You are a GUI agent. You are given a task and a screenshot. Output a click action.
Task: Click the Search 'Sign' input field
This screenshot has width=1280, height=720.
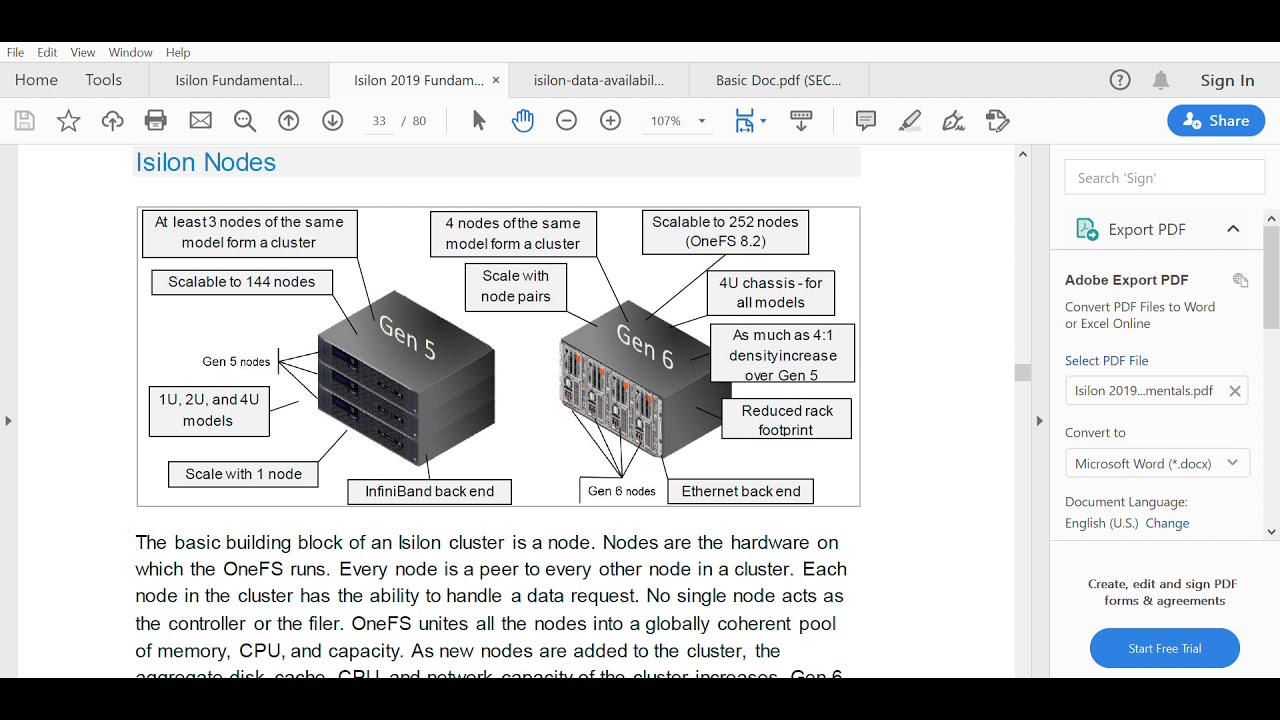tap(1165, 177)
